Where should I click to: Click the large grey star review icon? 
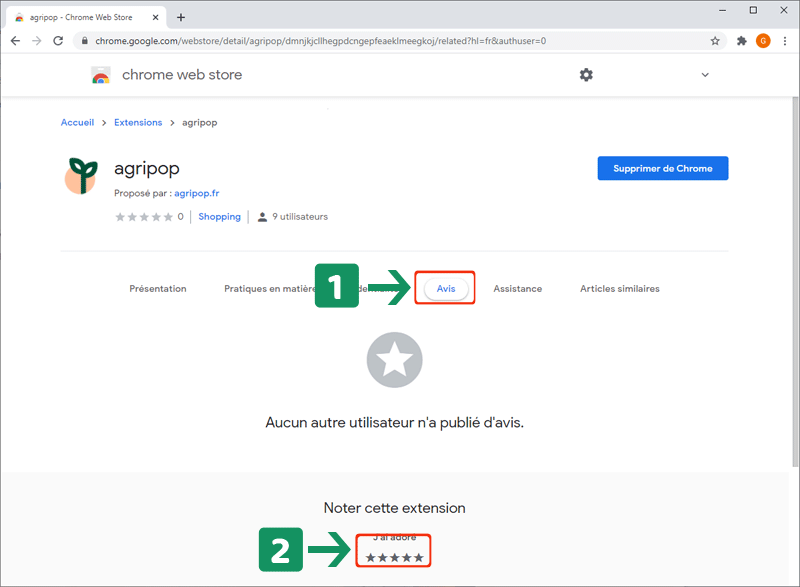click(394, 360)
